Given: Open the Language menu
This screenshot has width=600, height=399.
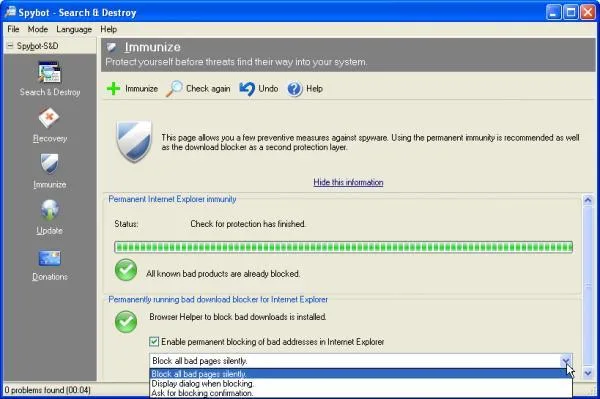Looking at the screenshot, I should [74, 29].
